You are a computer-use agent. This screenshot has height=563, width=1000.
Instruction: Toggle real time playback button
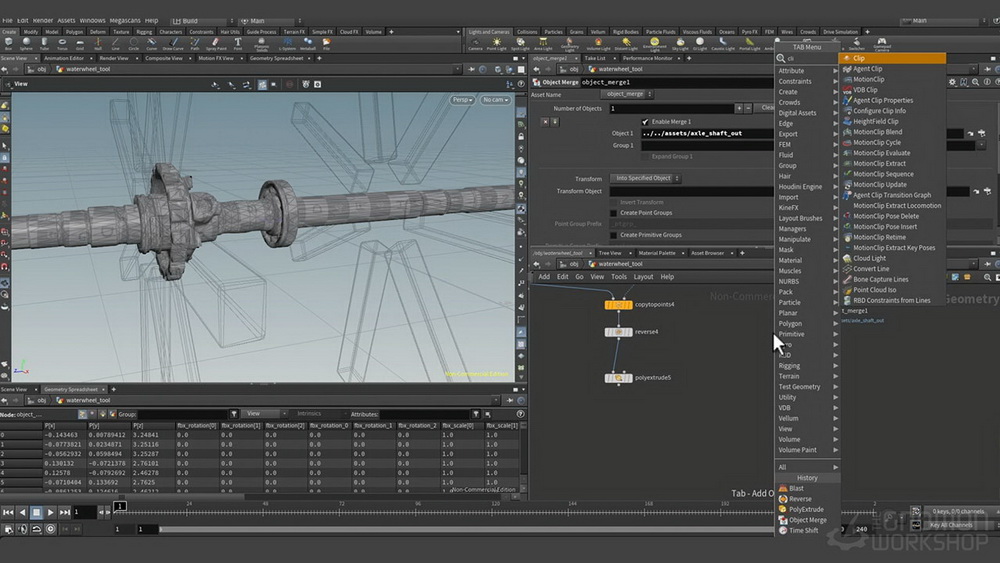[x=50, y=529]
